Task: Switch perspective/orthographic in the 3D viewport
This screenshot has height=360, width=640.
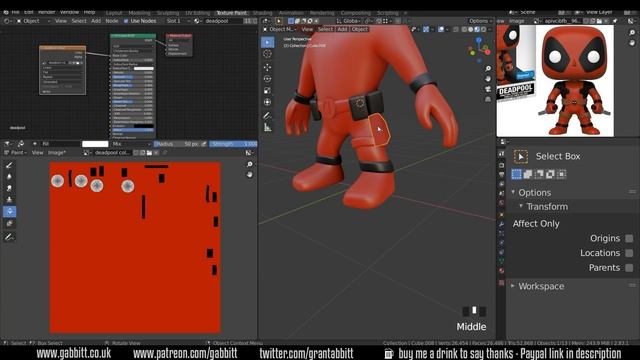Action: click(488, 99)
